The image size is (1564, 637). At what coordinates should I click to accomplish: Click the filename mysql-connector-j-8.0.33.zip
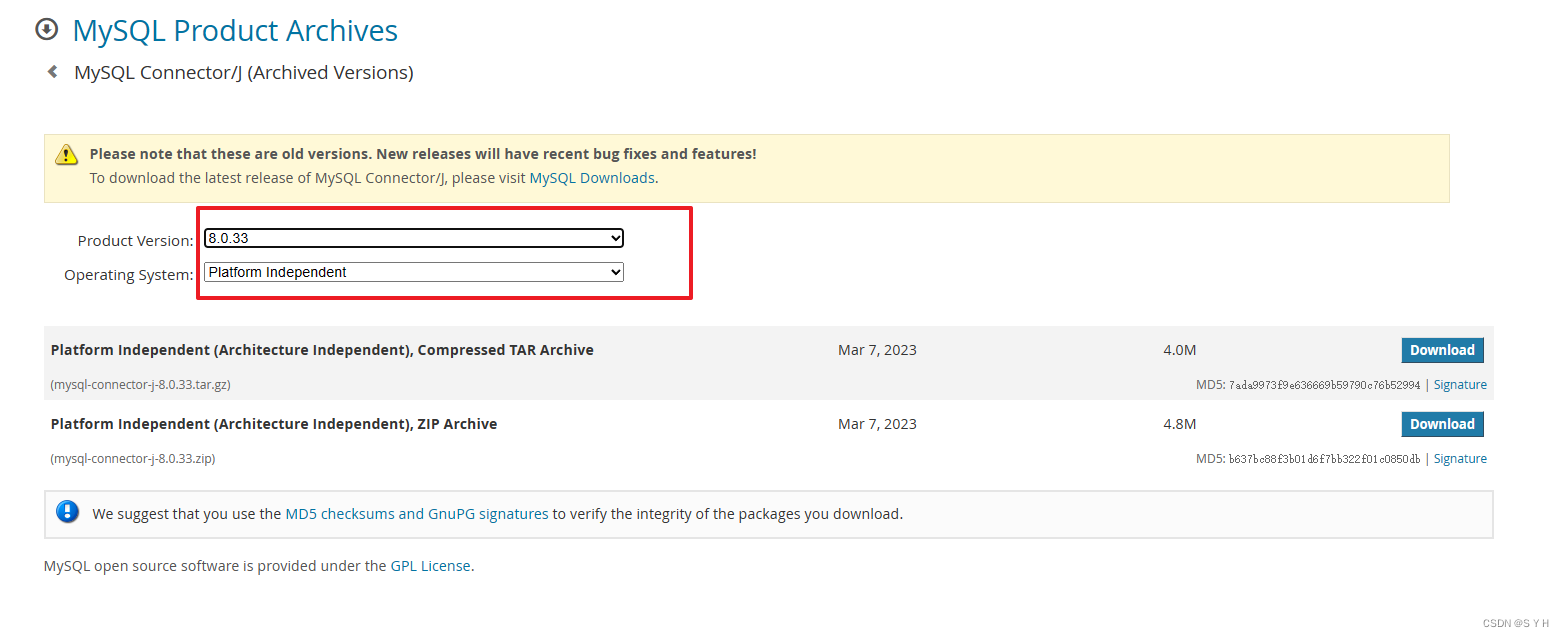(133, 459)
